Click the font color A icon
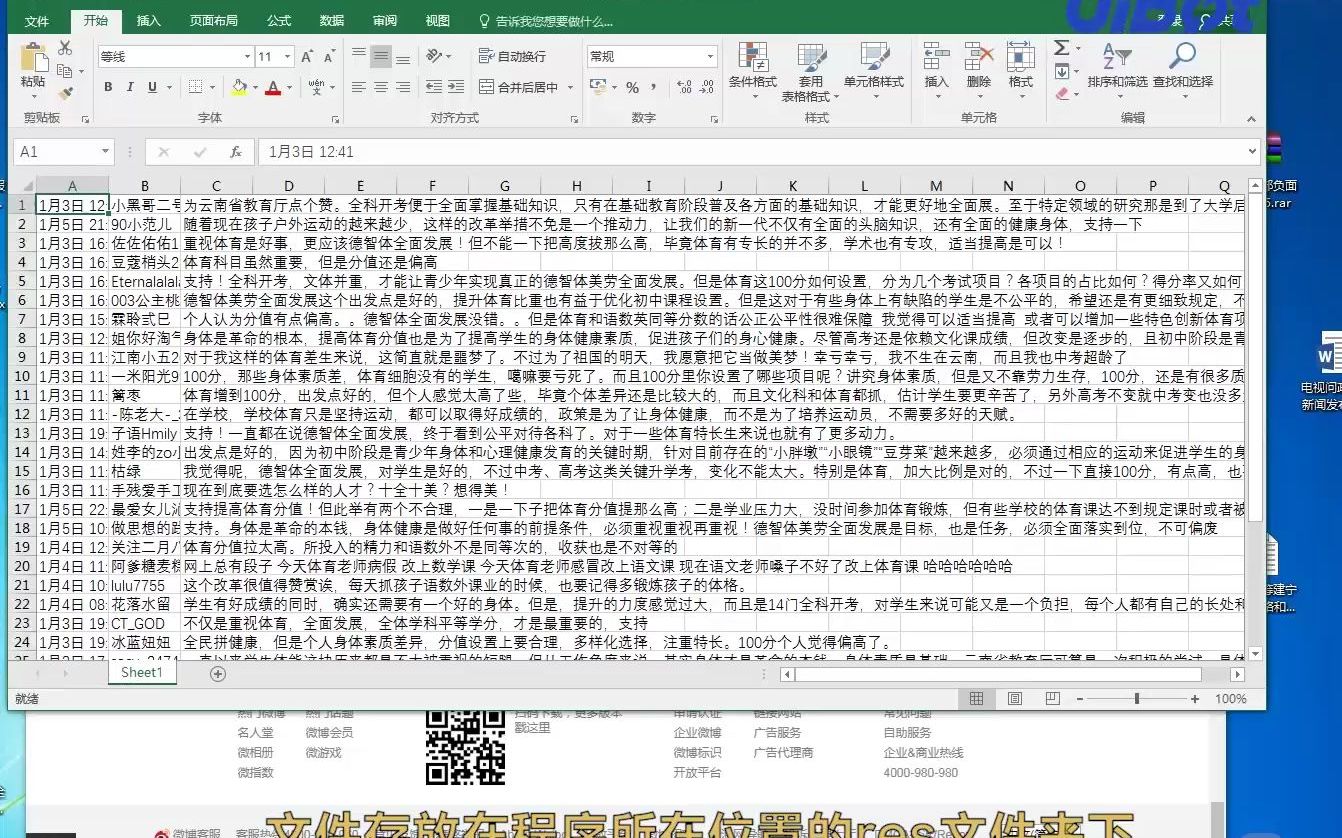 click(272, 88)
